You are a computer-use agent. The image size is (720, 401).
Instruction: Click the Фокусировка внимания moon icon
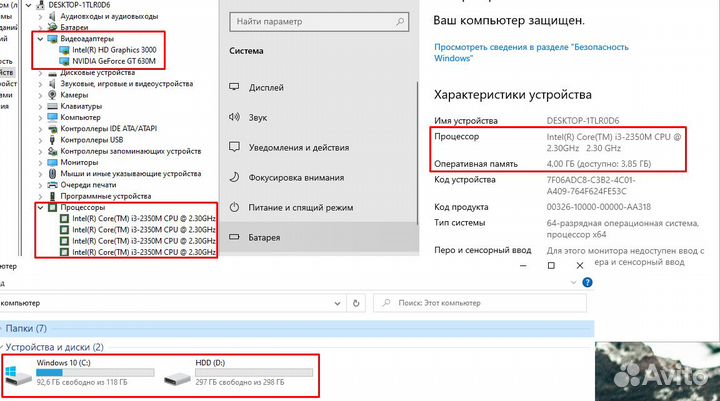click(234, 177)
